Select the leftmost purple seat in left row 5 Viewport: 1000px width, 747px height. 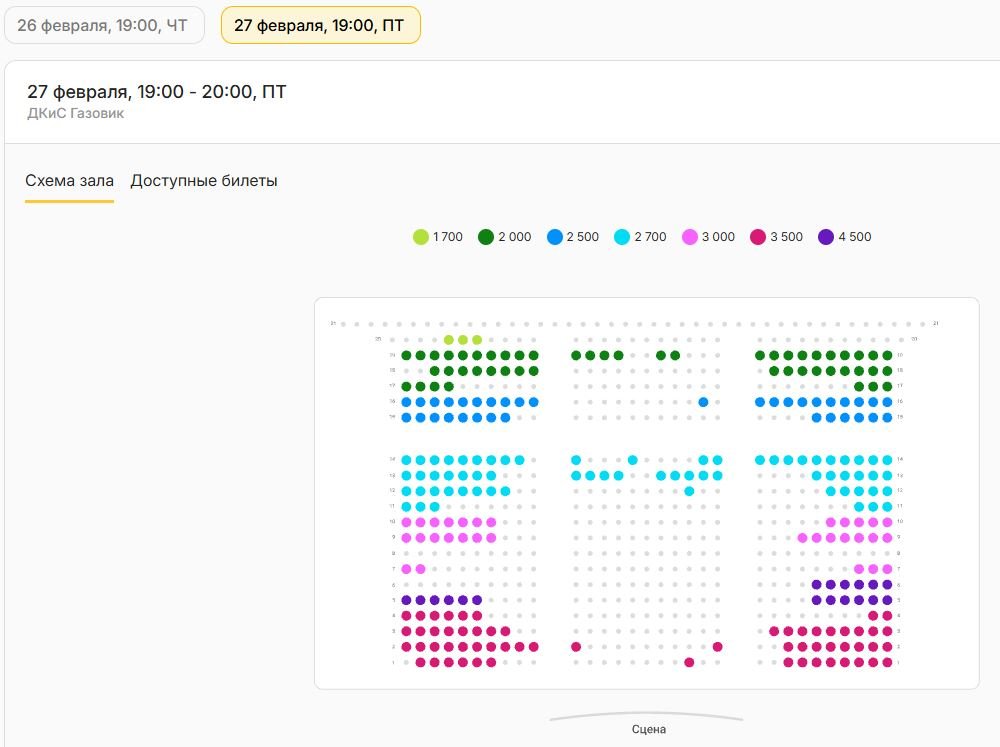click(406, 600)
